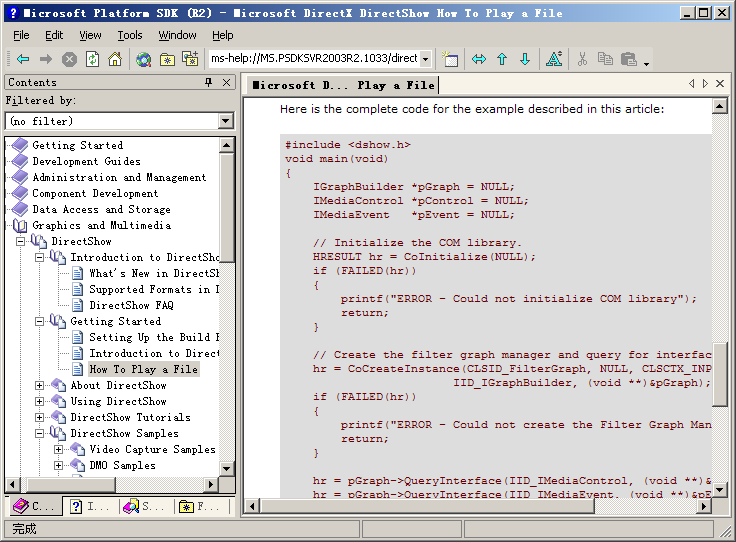
Task: Go to previous topic up arrow
Action: tap(502, 59)
